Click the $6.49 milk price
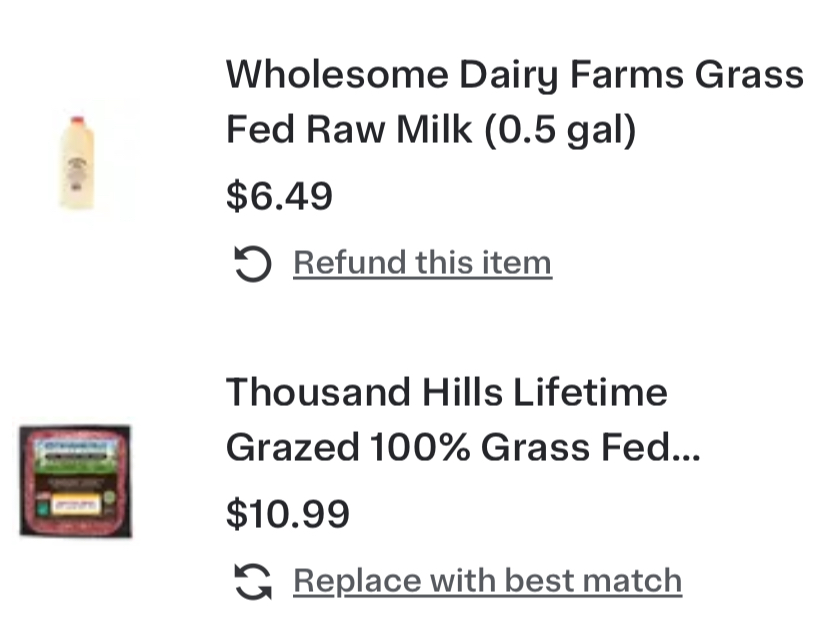The height and width of the screenshot is (624, 828). click(279, 196)
